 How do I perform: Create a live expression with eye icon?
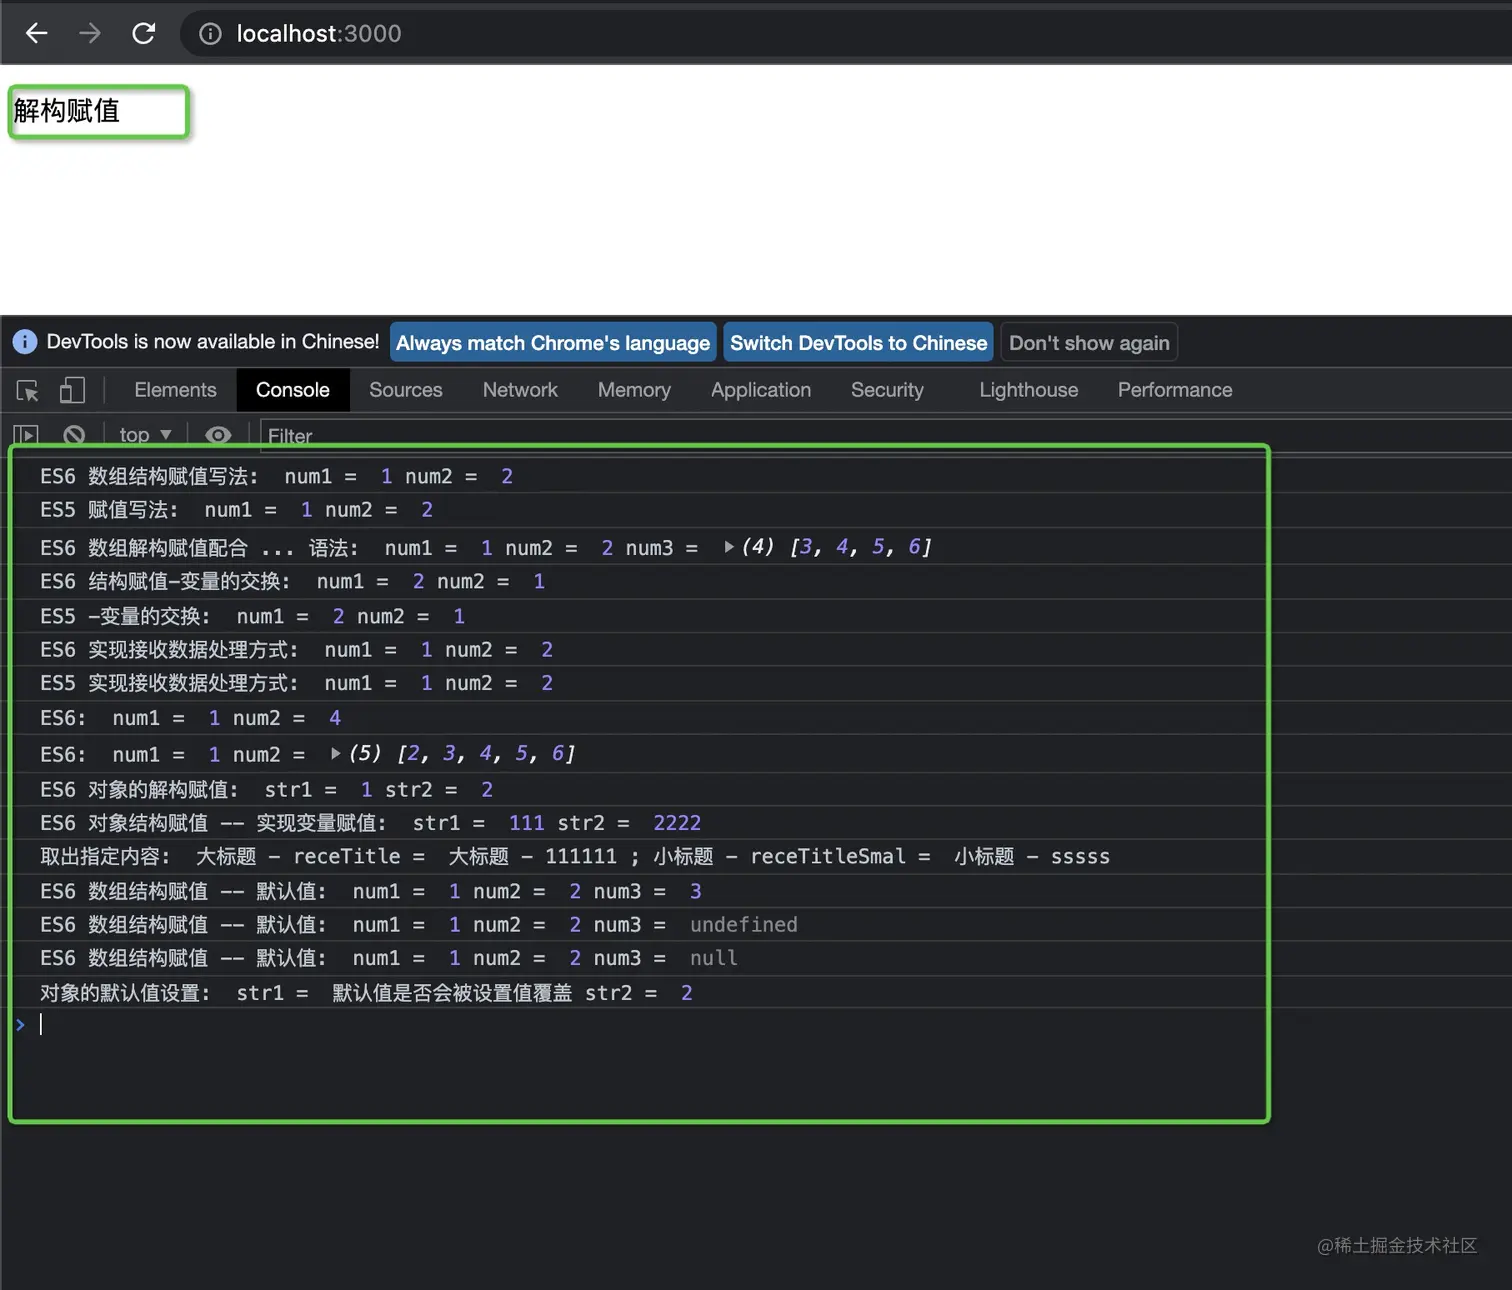tap(218, 435)
